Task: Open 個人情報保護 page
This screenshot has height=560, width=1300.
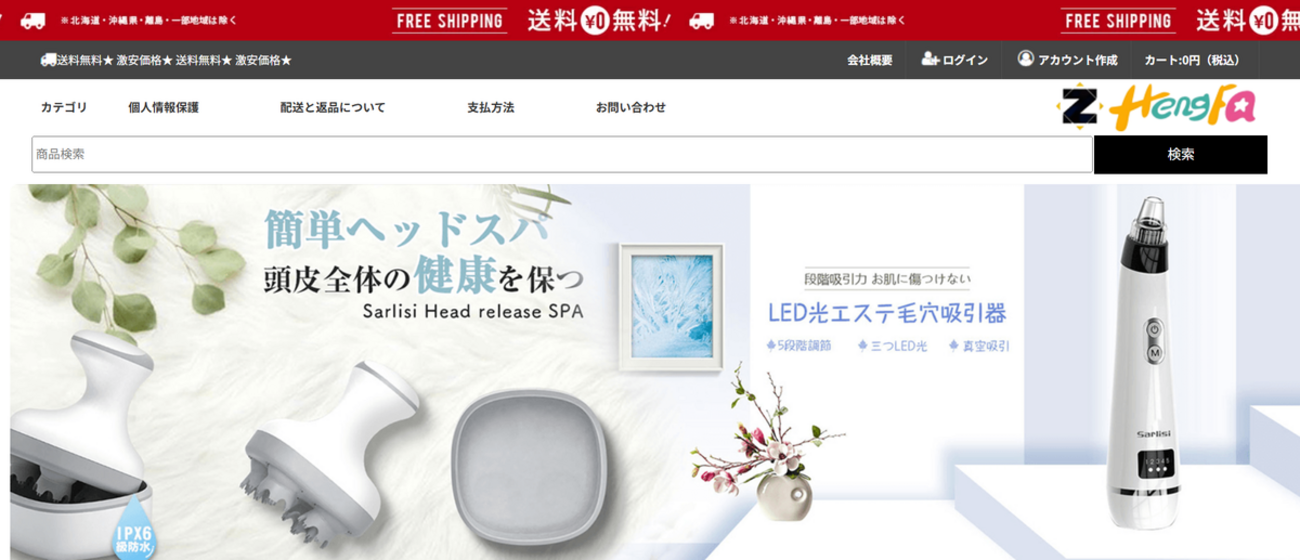Action: click(163, 107)
